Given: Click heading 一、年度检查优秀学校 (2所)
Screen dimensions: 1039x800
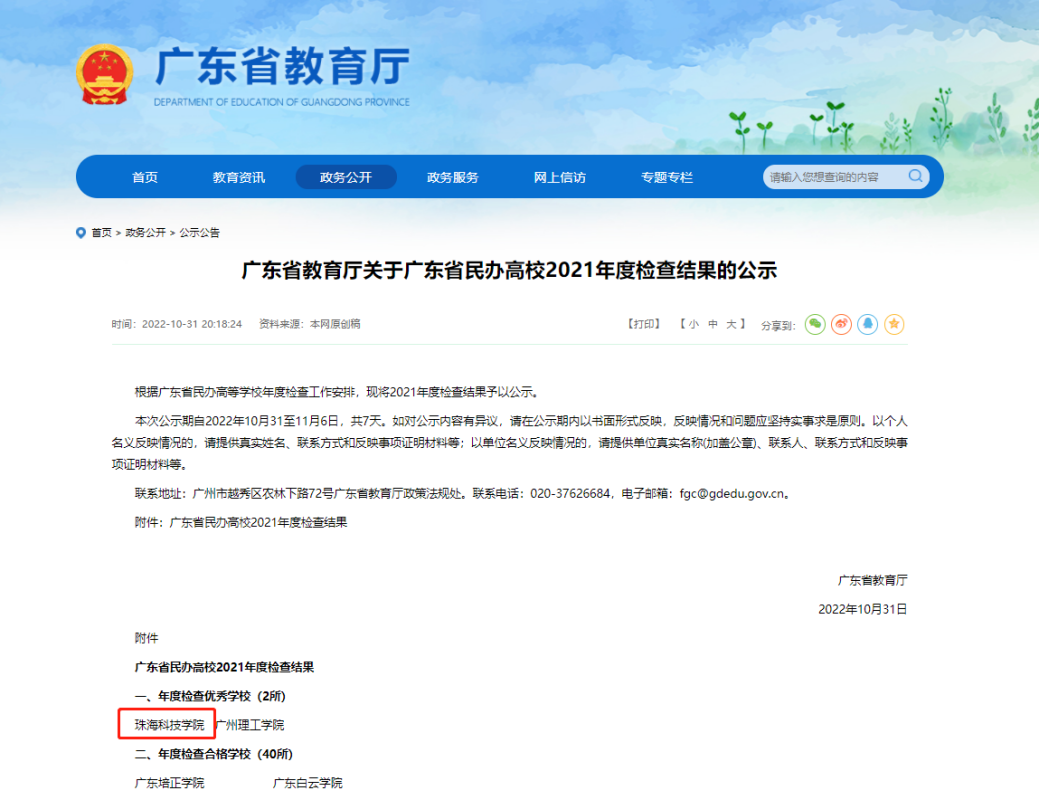Looking at the screenshot, I should tap(210, 696).
